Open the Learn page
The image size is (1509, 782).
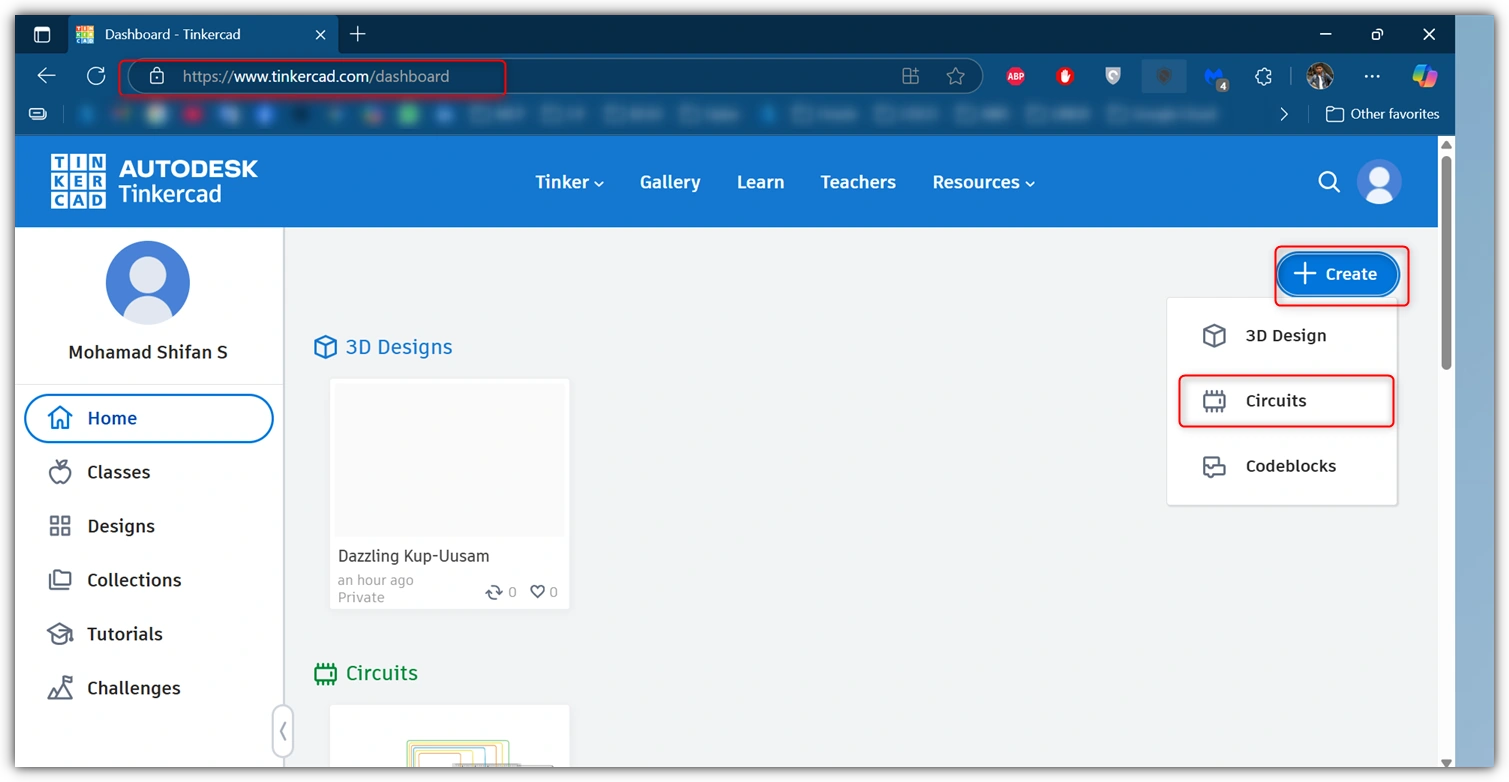(x=760, y=182)
